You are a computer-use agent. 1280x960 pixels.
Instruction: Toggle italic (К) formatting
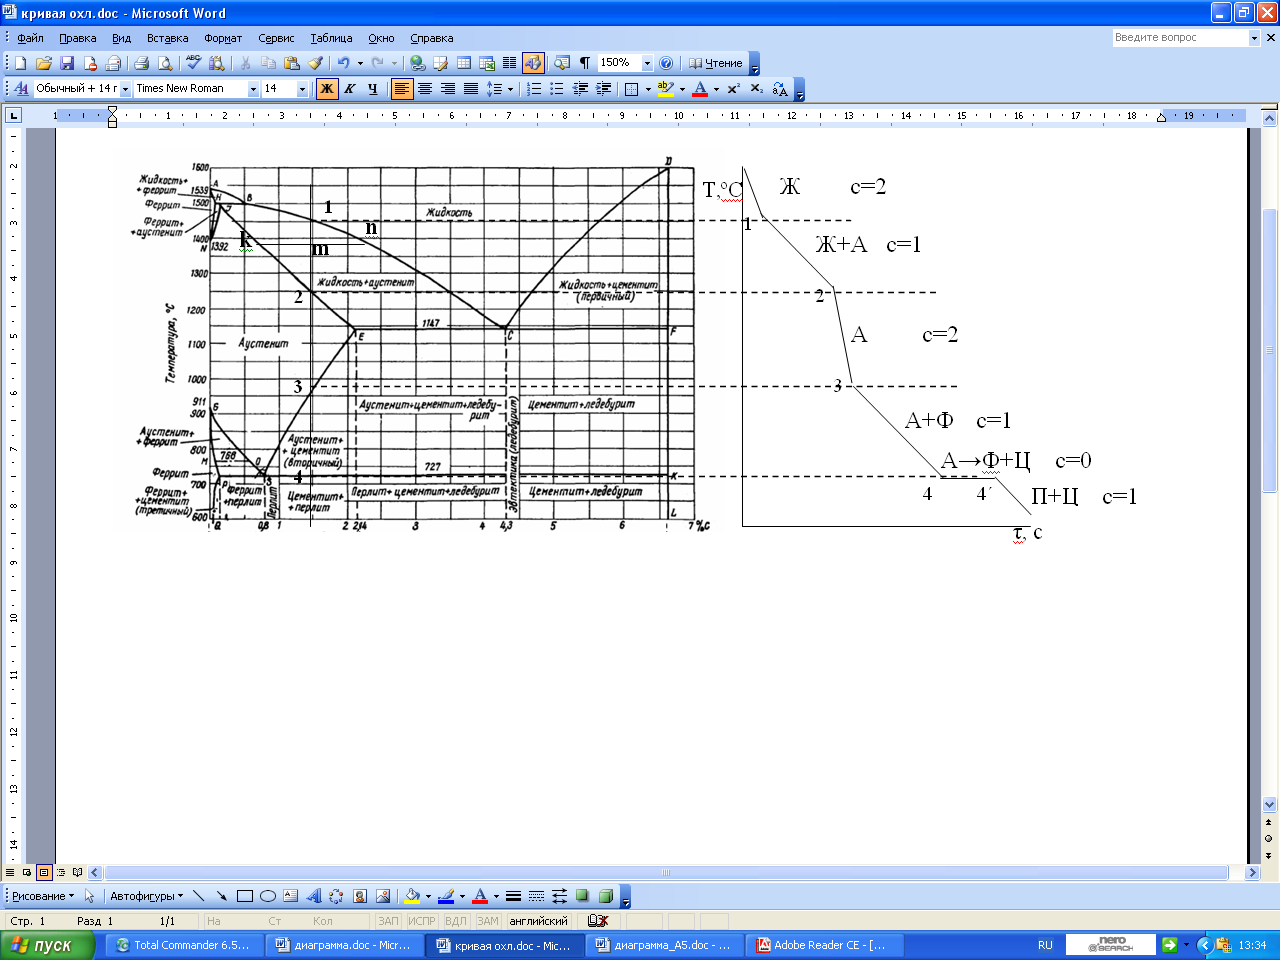pyautogui.click(x=350, y=89)
